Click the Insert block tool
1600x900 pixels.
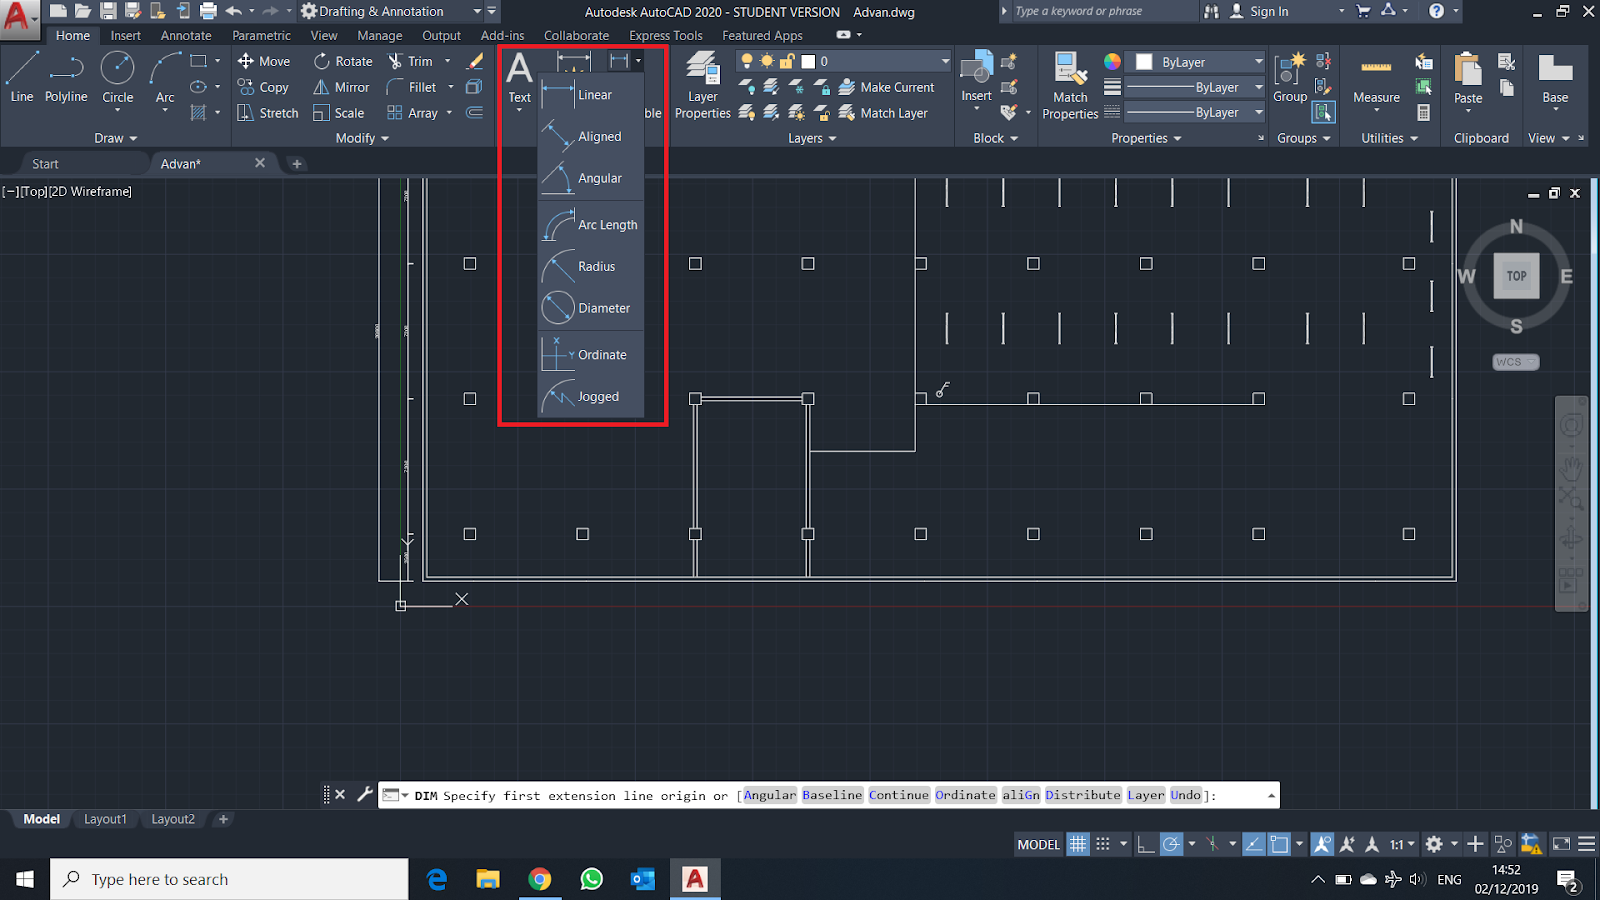(976, 78)
